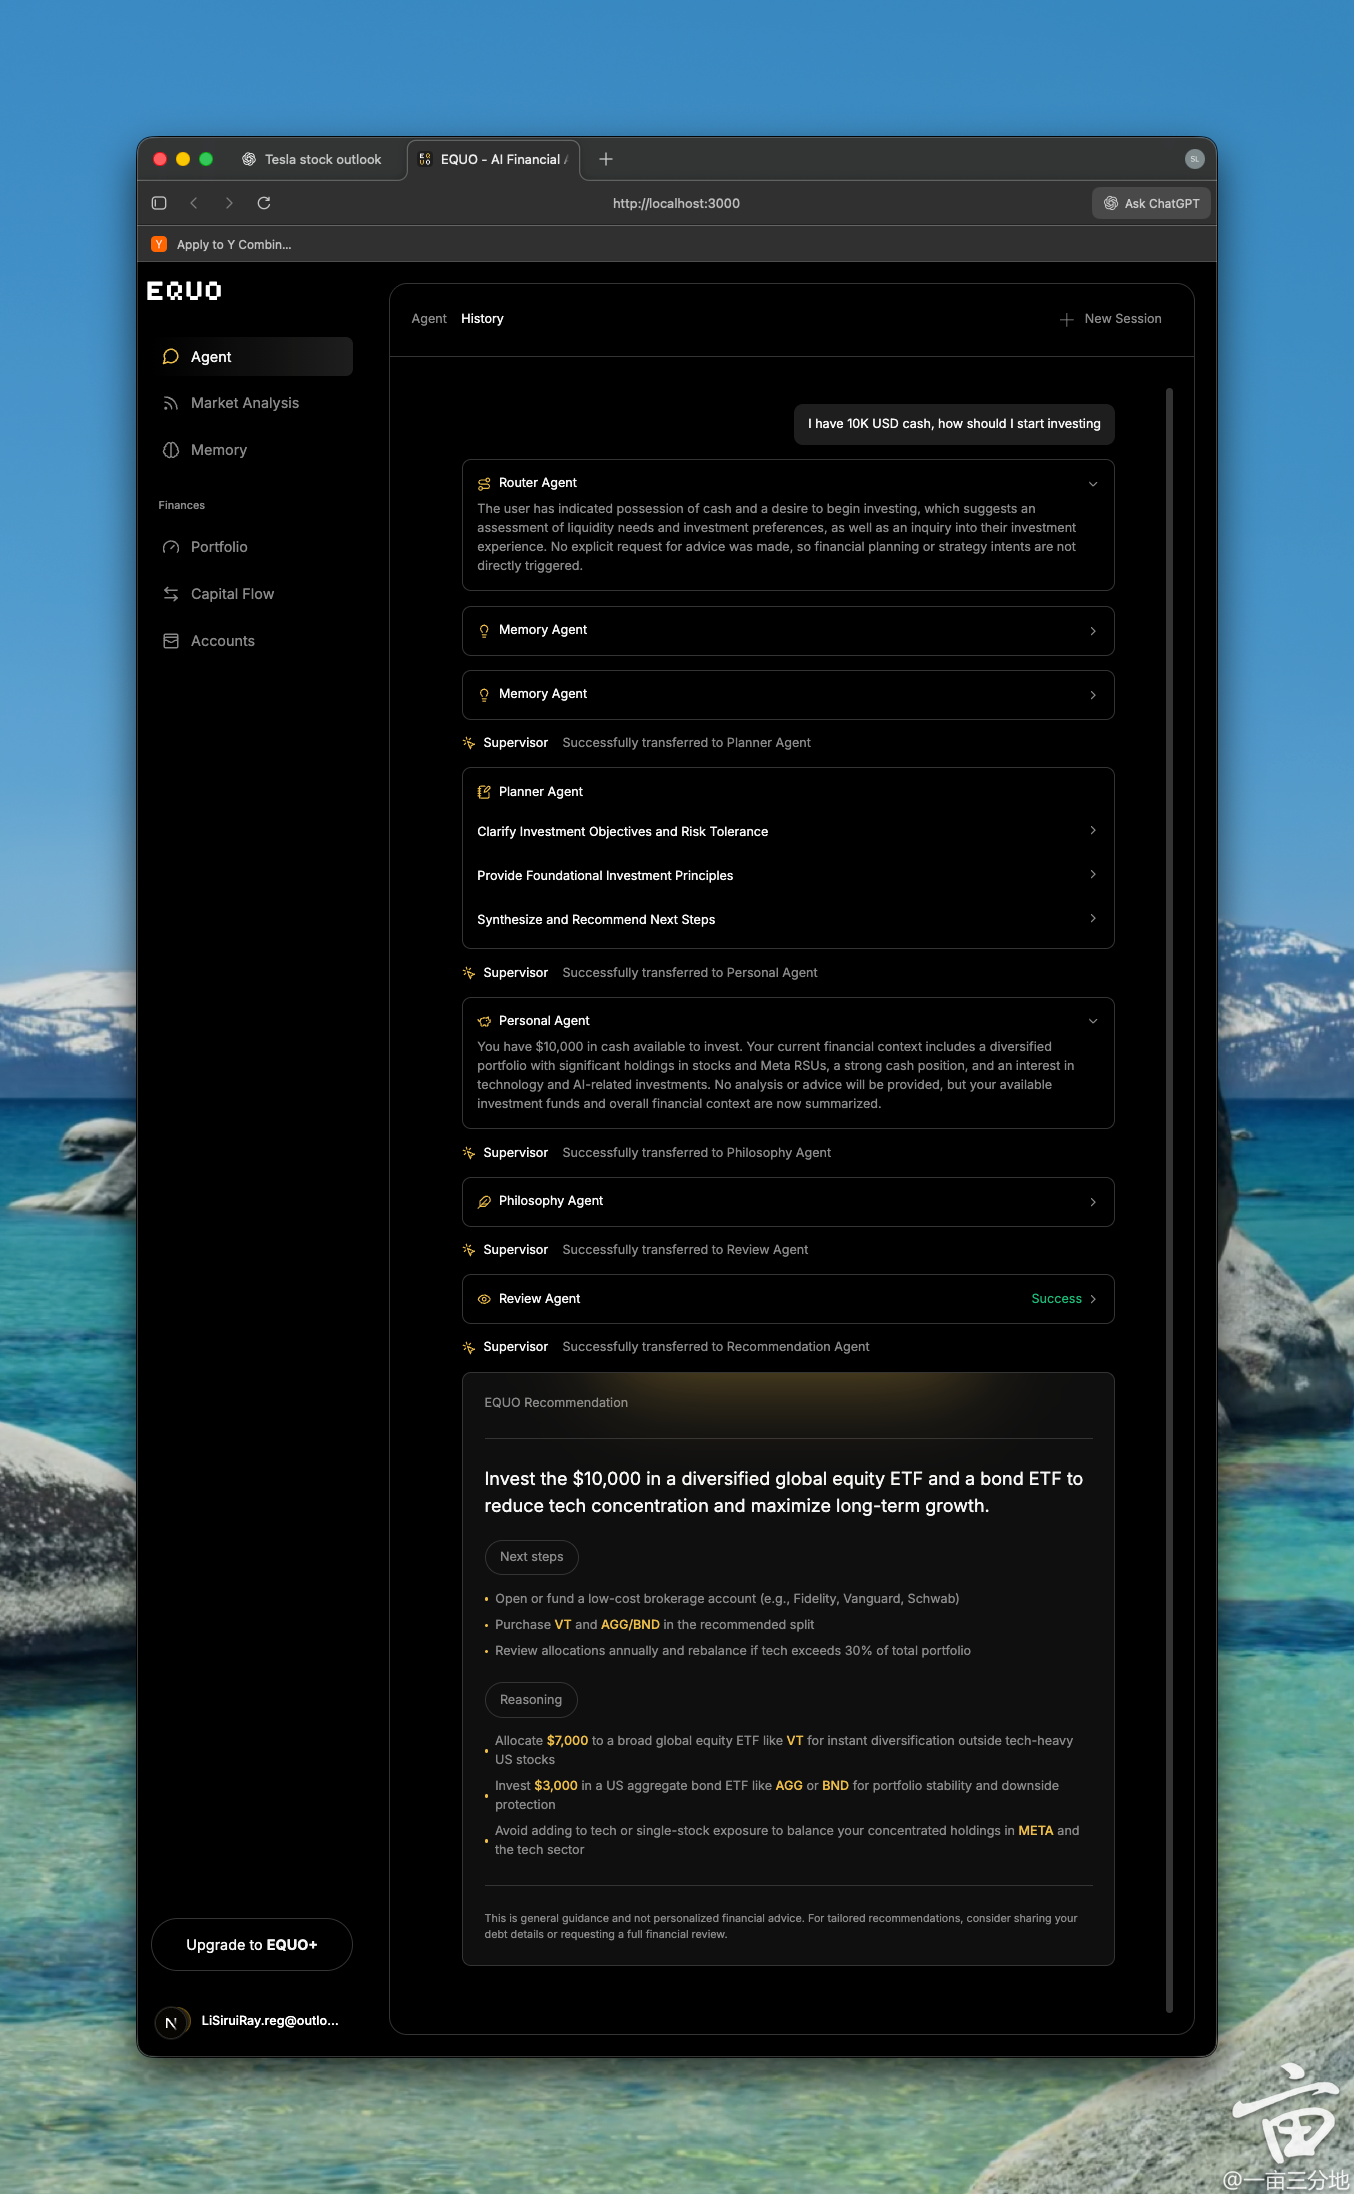Expand Clarify Investment Objectives and Risk Tolerance
1354x2194 pixels.
point(788,832)
